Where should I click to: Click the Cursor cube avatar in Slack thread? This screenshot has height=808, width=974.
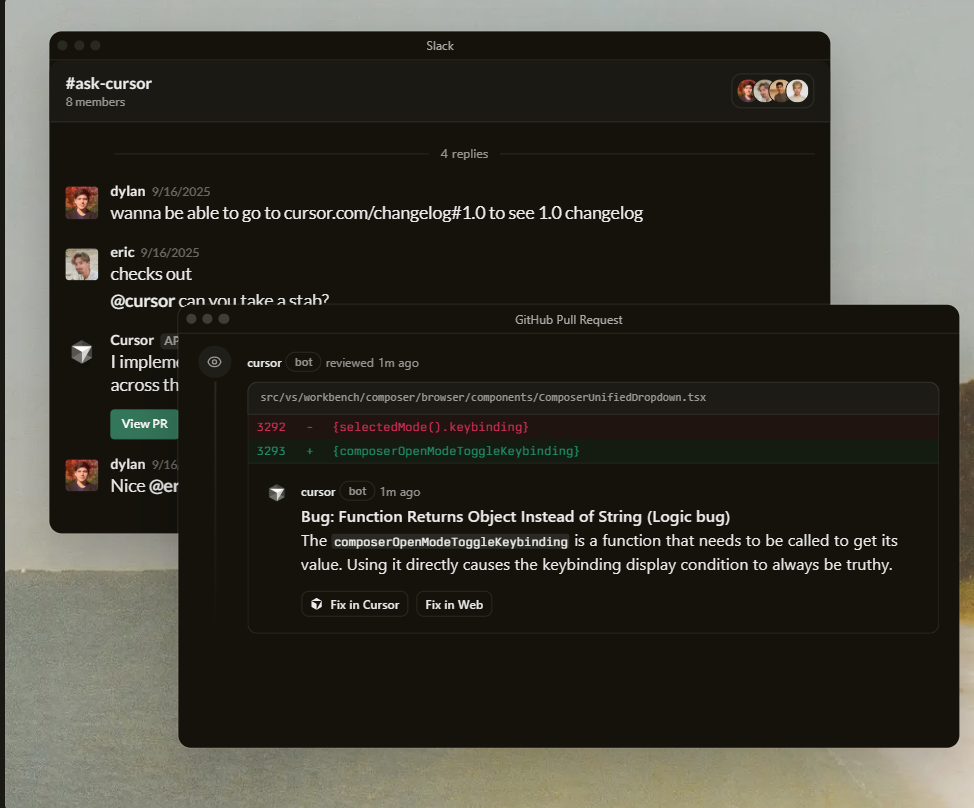point(82,352)
